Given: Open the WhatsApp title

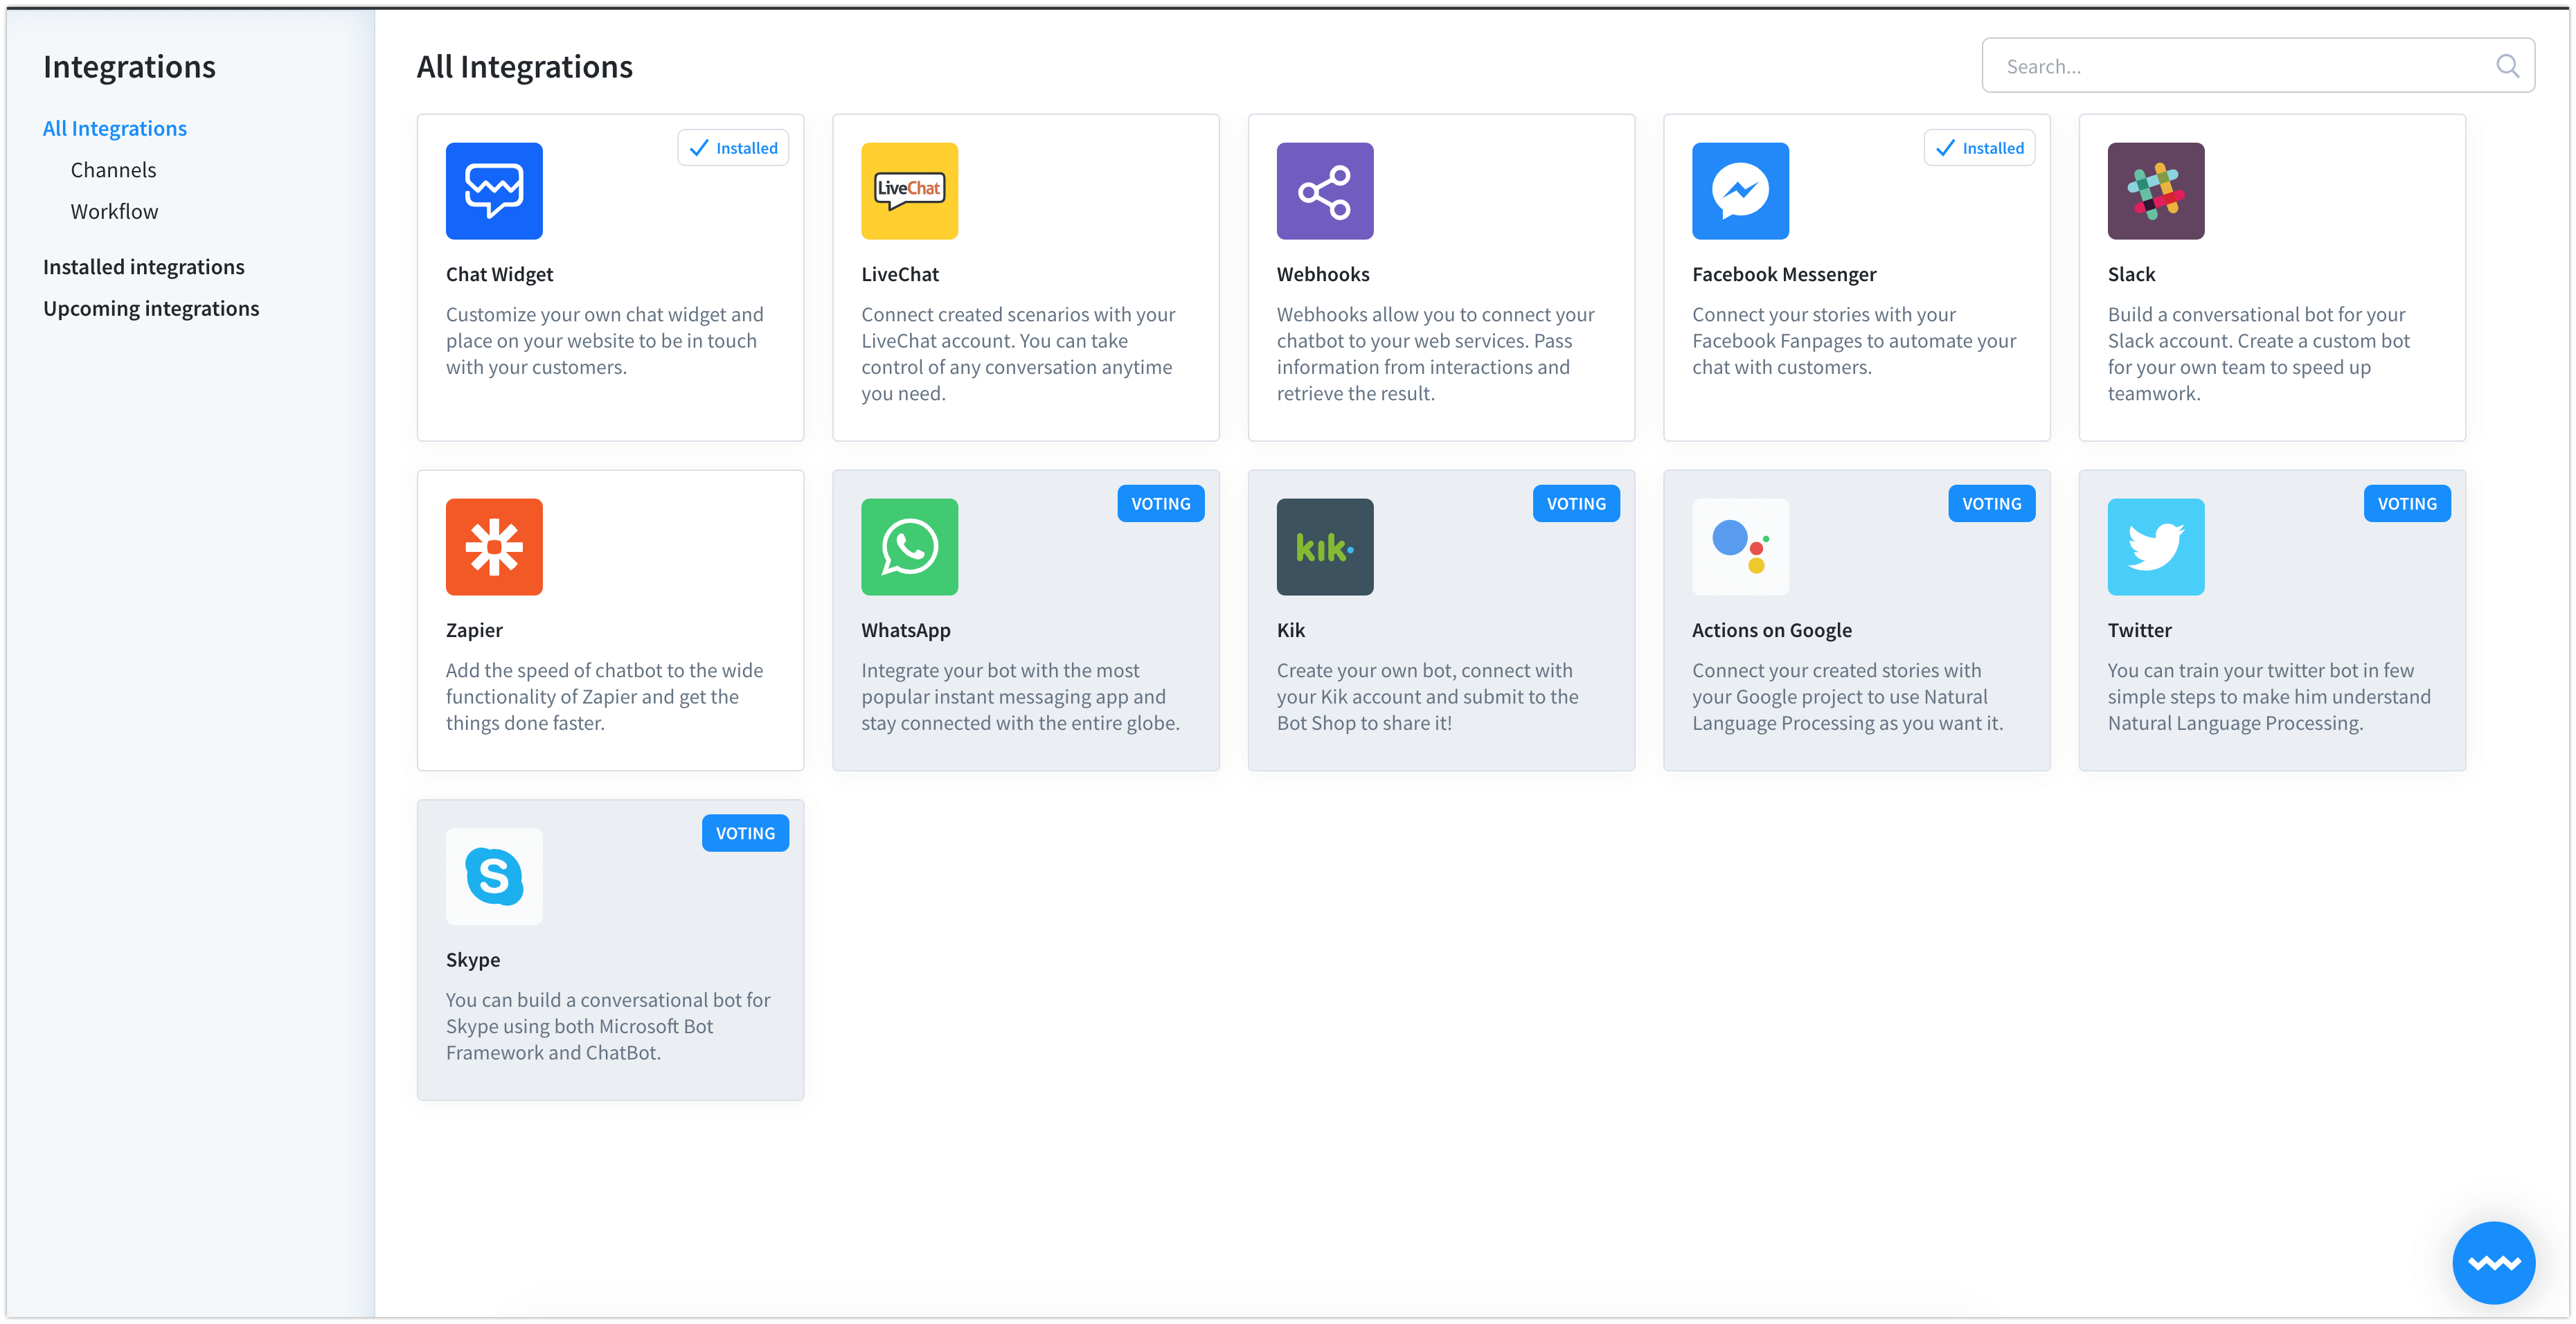Looking at the screenshot, I should [x=906, y=630].
